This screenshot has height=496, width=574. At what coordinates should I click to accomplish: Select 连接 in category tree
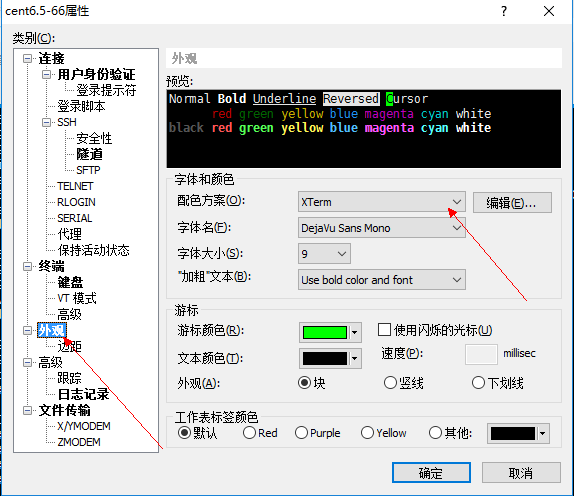pos(51,59)
